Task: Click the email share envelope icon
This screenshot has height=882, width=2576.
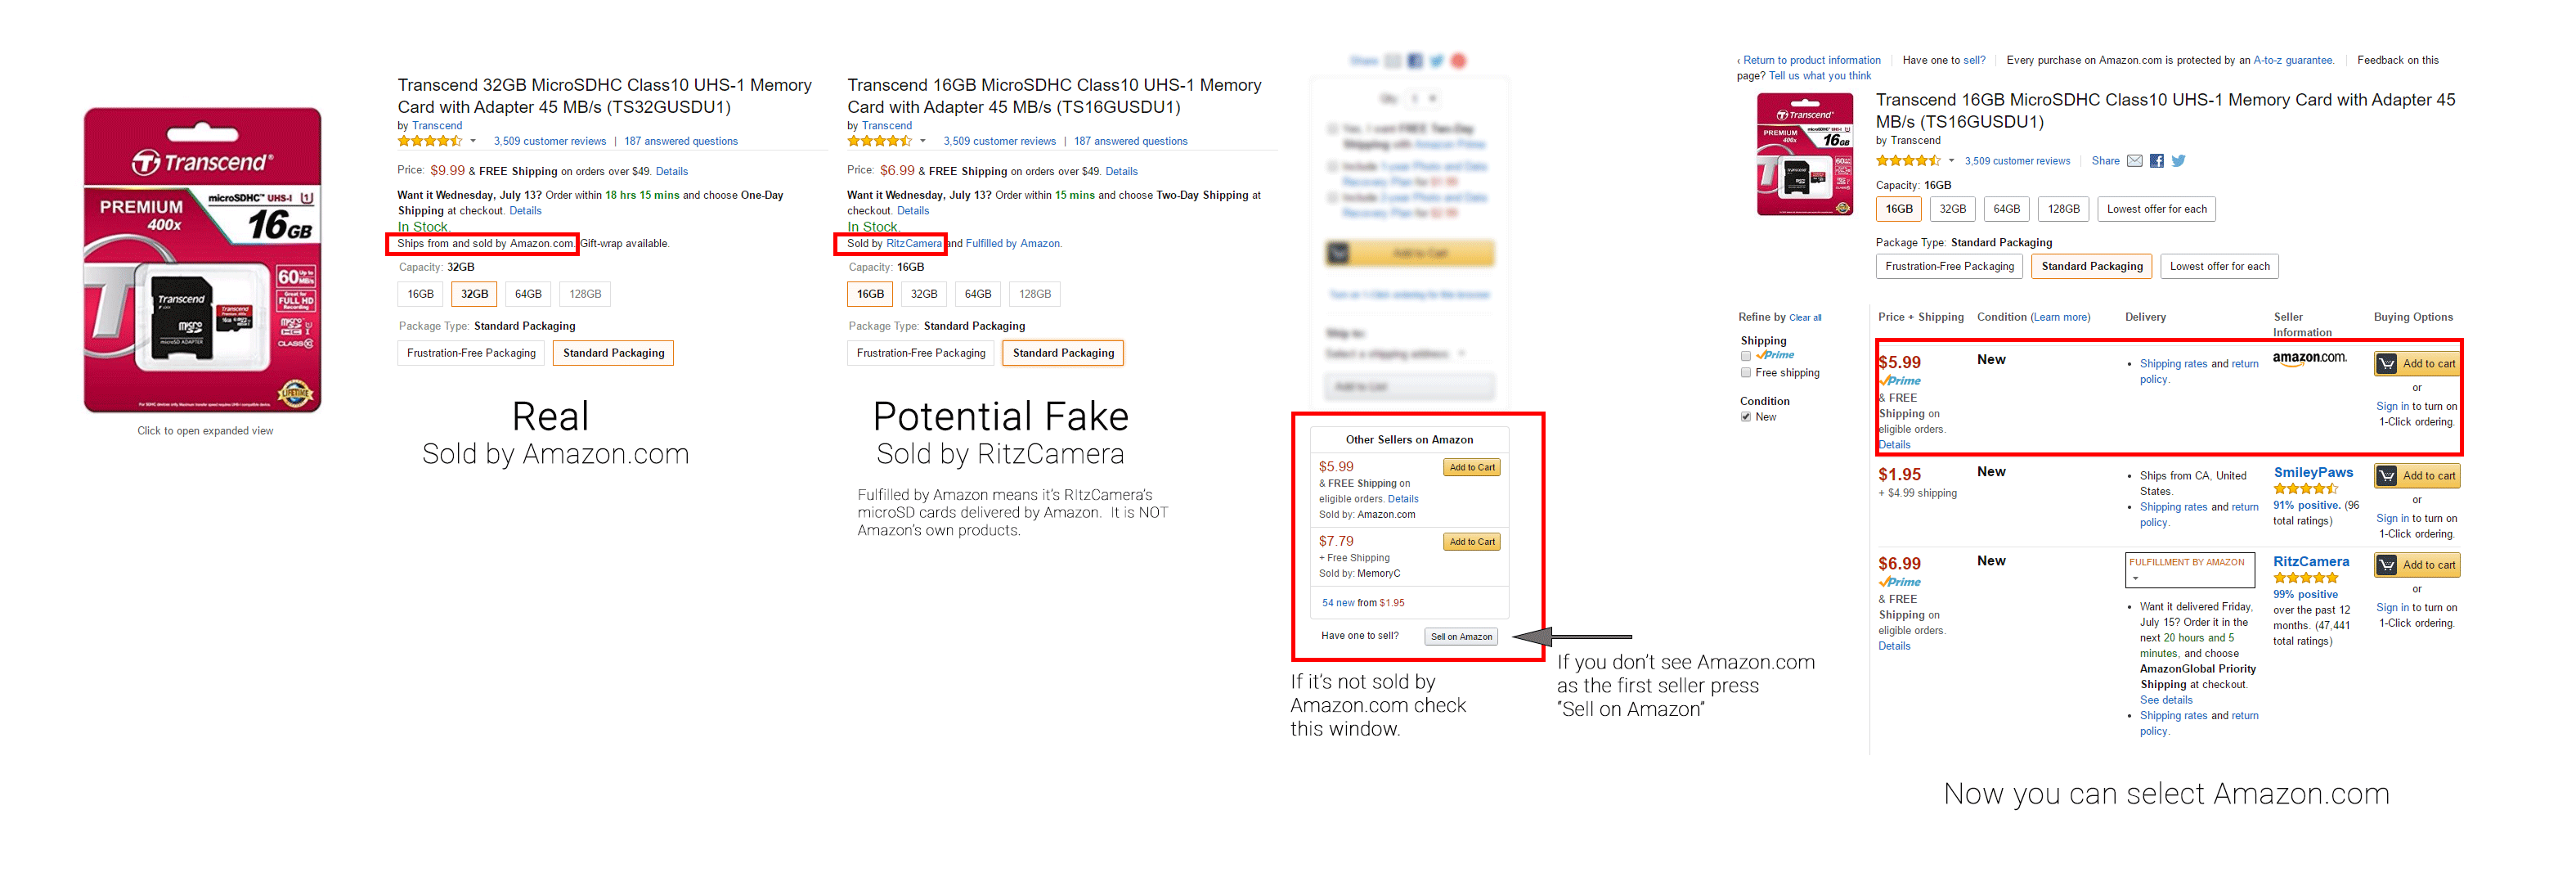Action: pyautogui.click(x=2134, y=161)
